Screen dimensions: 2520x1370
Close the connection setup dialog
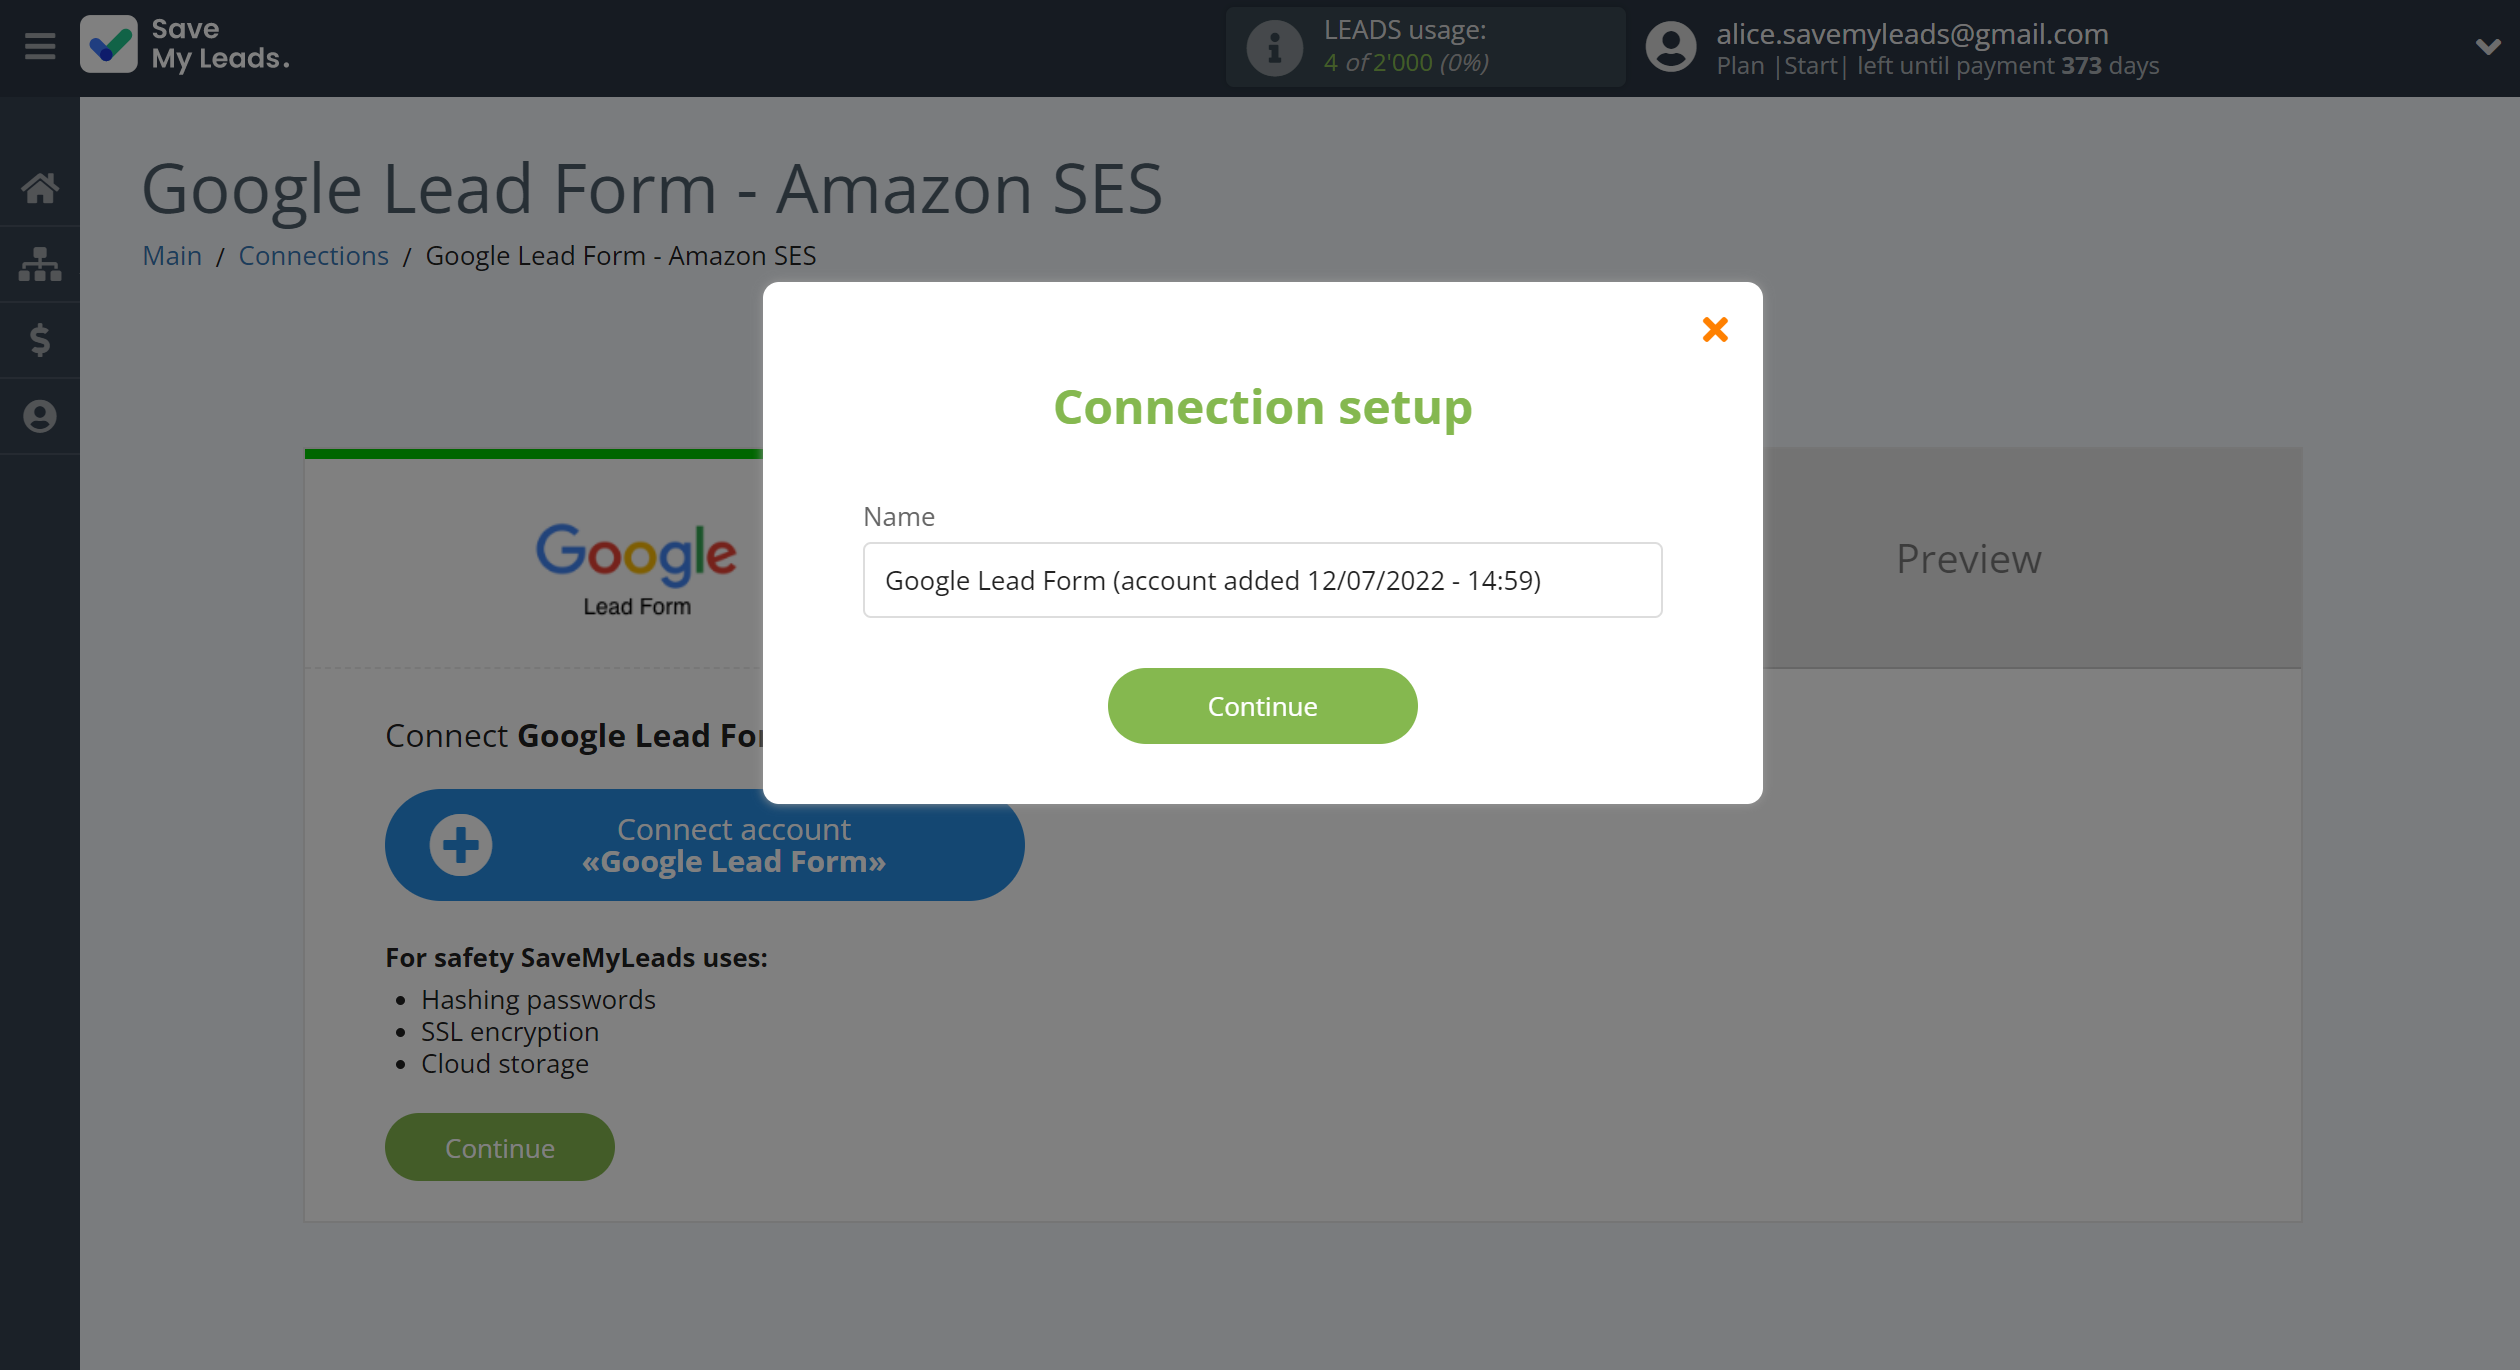[1715, 329]
